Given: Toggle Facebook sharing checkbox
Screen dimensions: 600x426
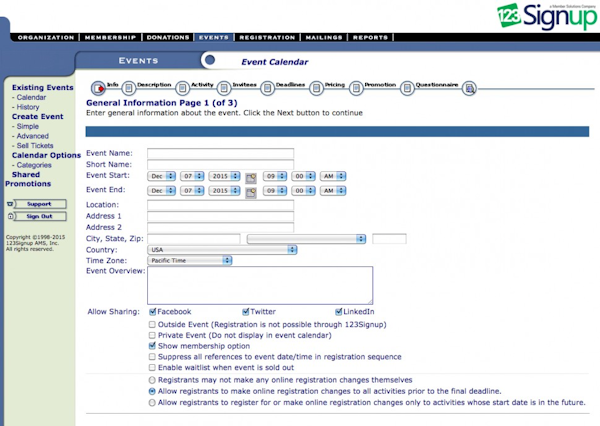Looking at the screenshot, I should [152, 312].
